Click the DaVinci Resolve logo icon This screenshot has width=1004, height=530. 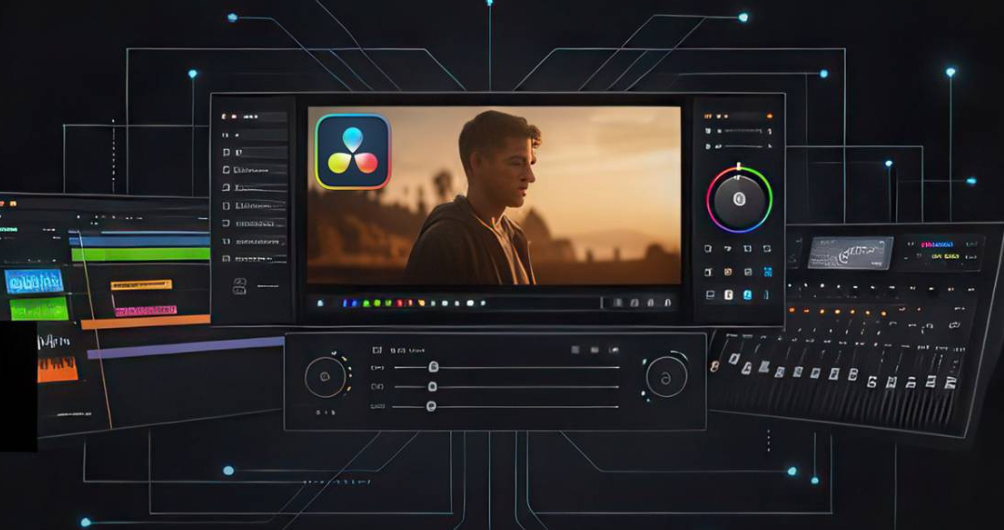(352, 151)
